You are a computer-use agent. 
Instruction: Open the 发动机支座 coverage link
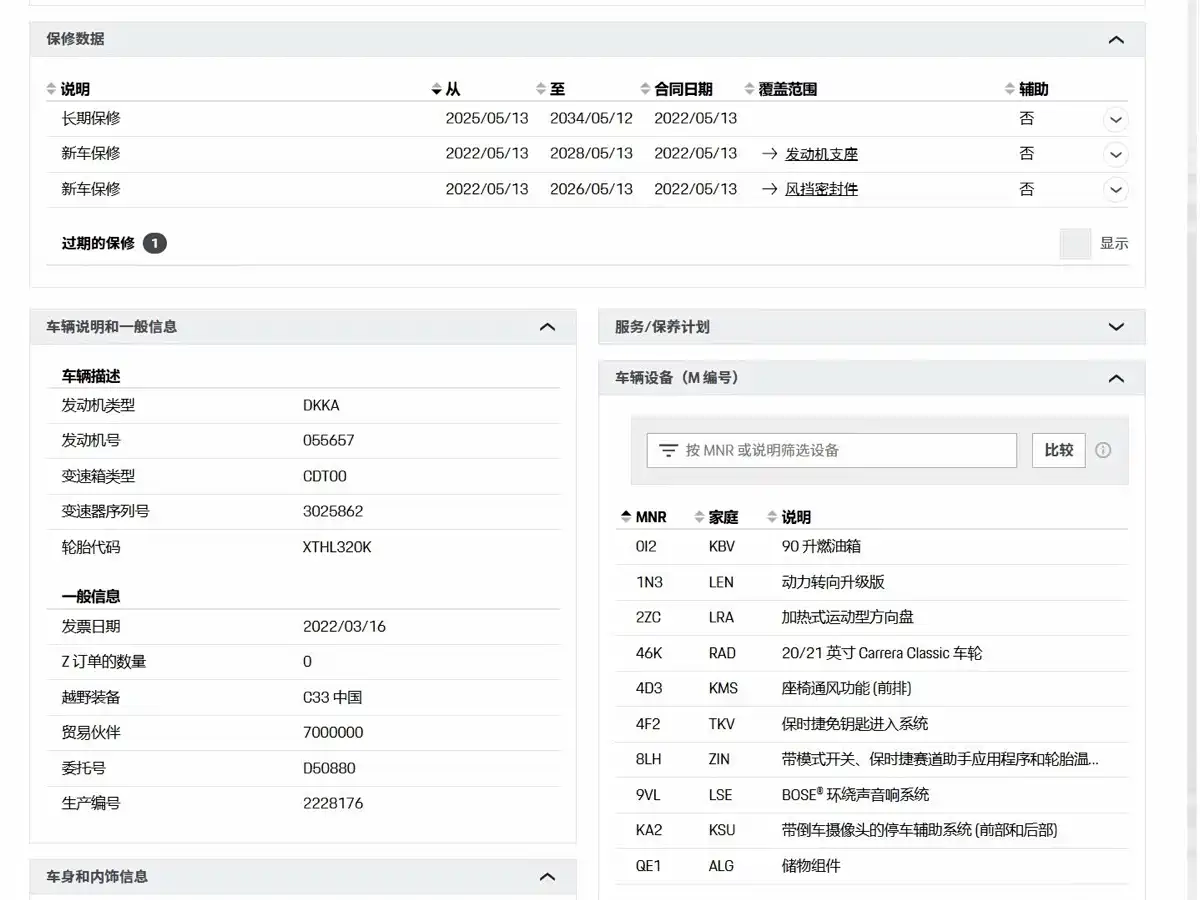821,154
